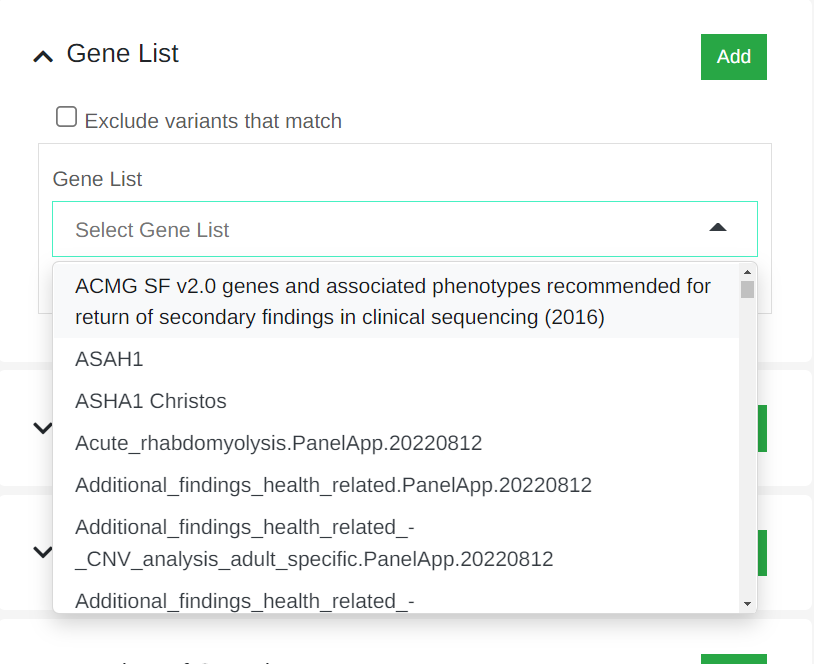Click the Gene List section heading text

click(122, 54)
